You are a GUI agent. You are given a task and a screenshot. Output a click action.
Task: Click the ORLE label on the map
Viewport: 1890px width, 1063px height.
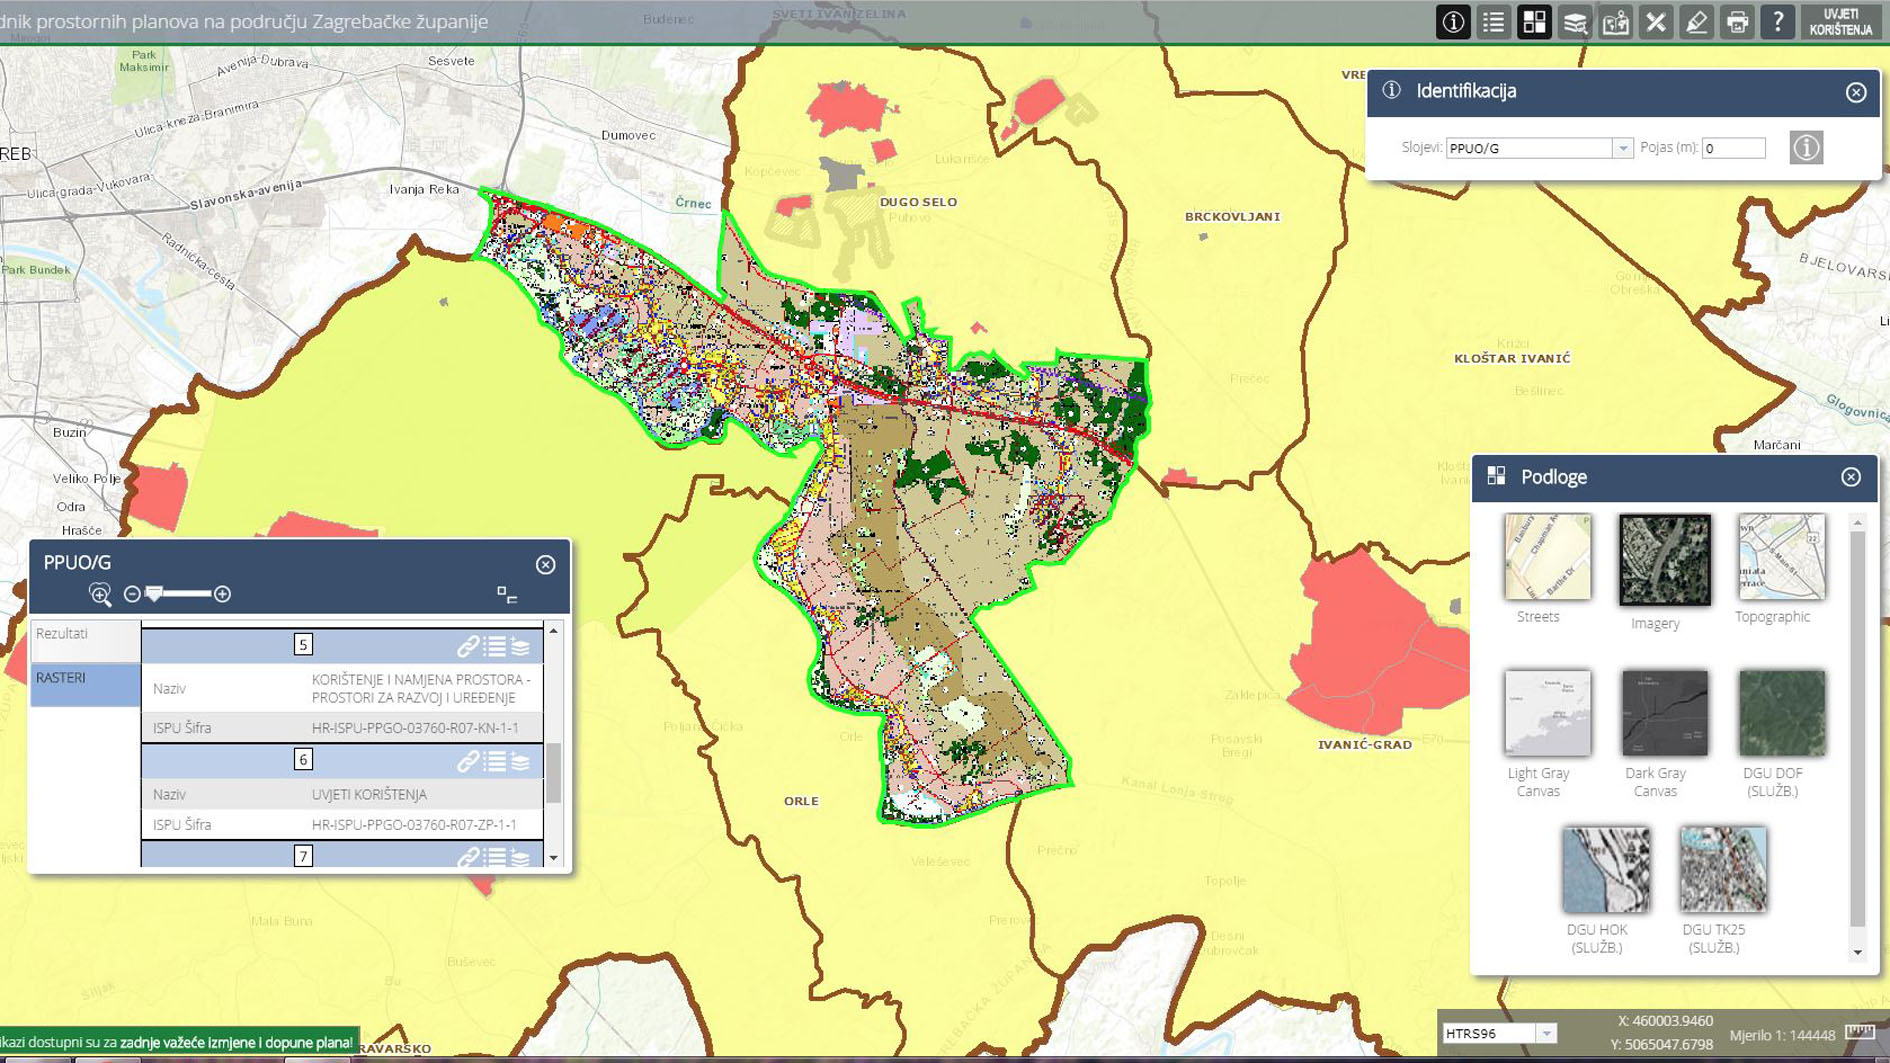801,801
